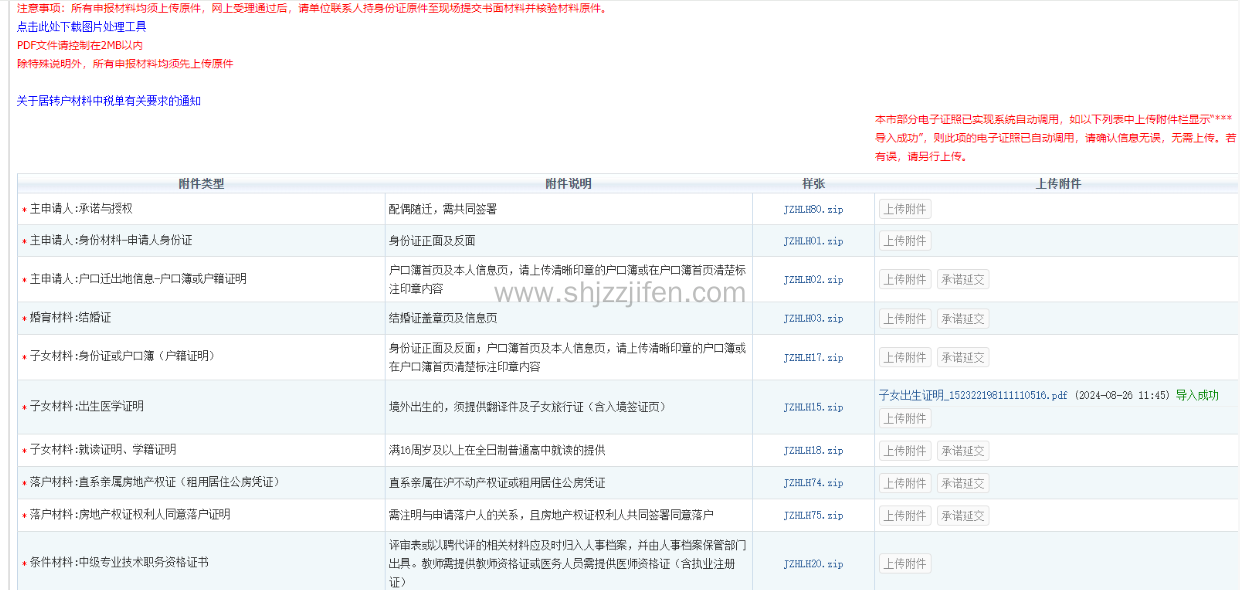Upload attachment for 中级专业技术职务资格证书
This screenshot has height=590, width=1240.
[905, 564]
